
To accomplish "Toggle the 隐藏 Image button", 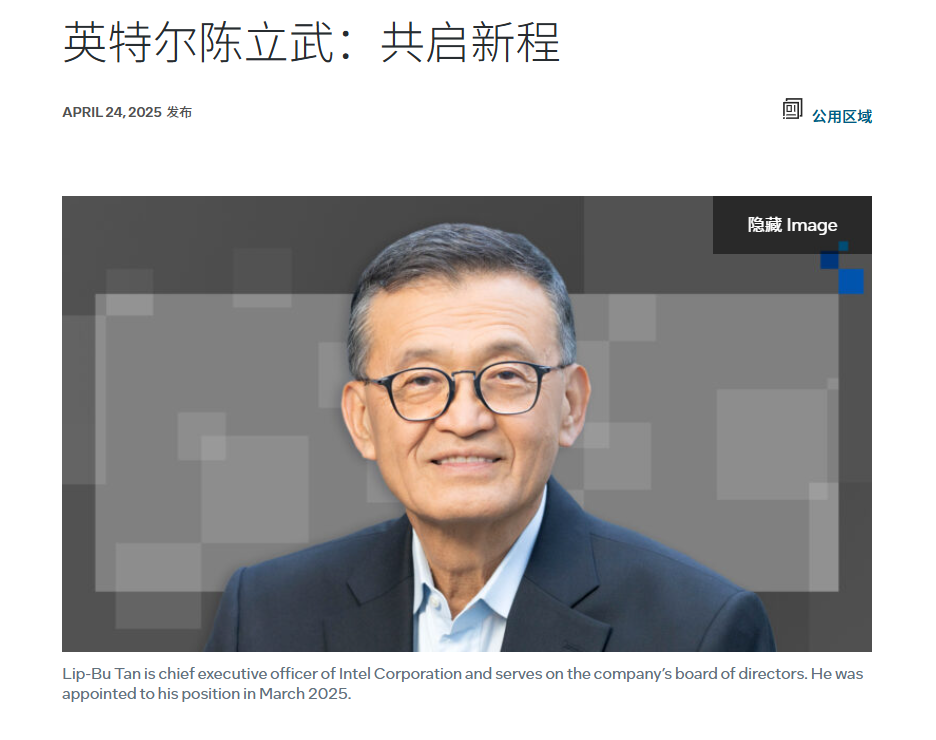I will [x=792, y=225].
